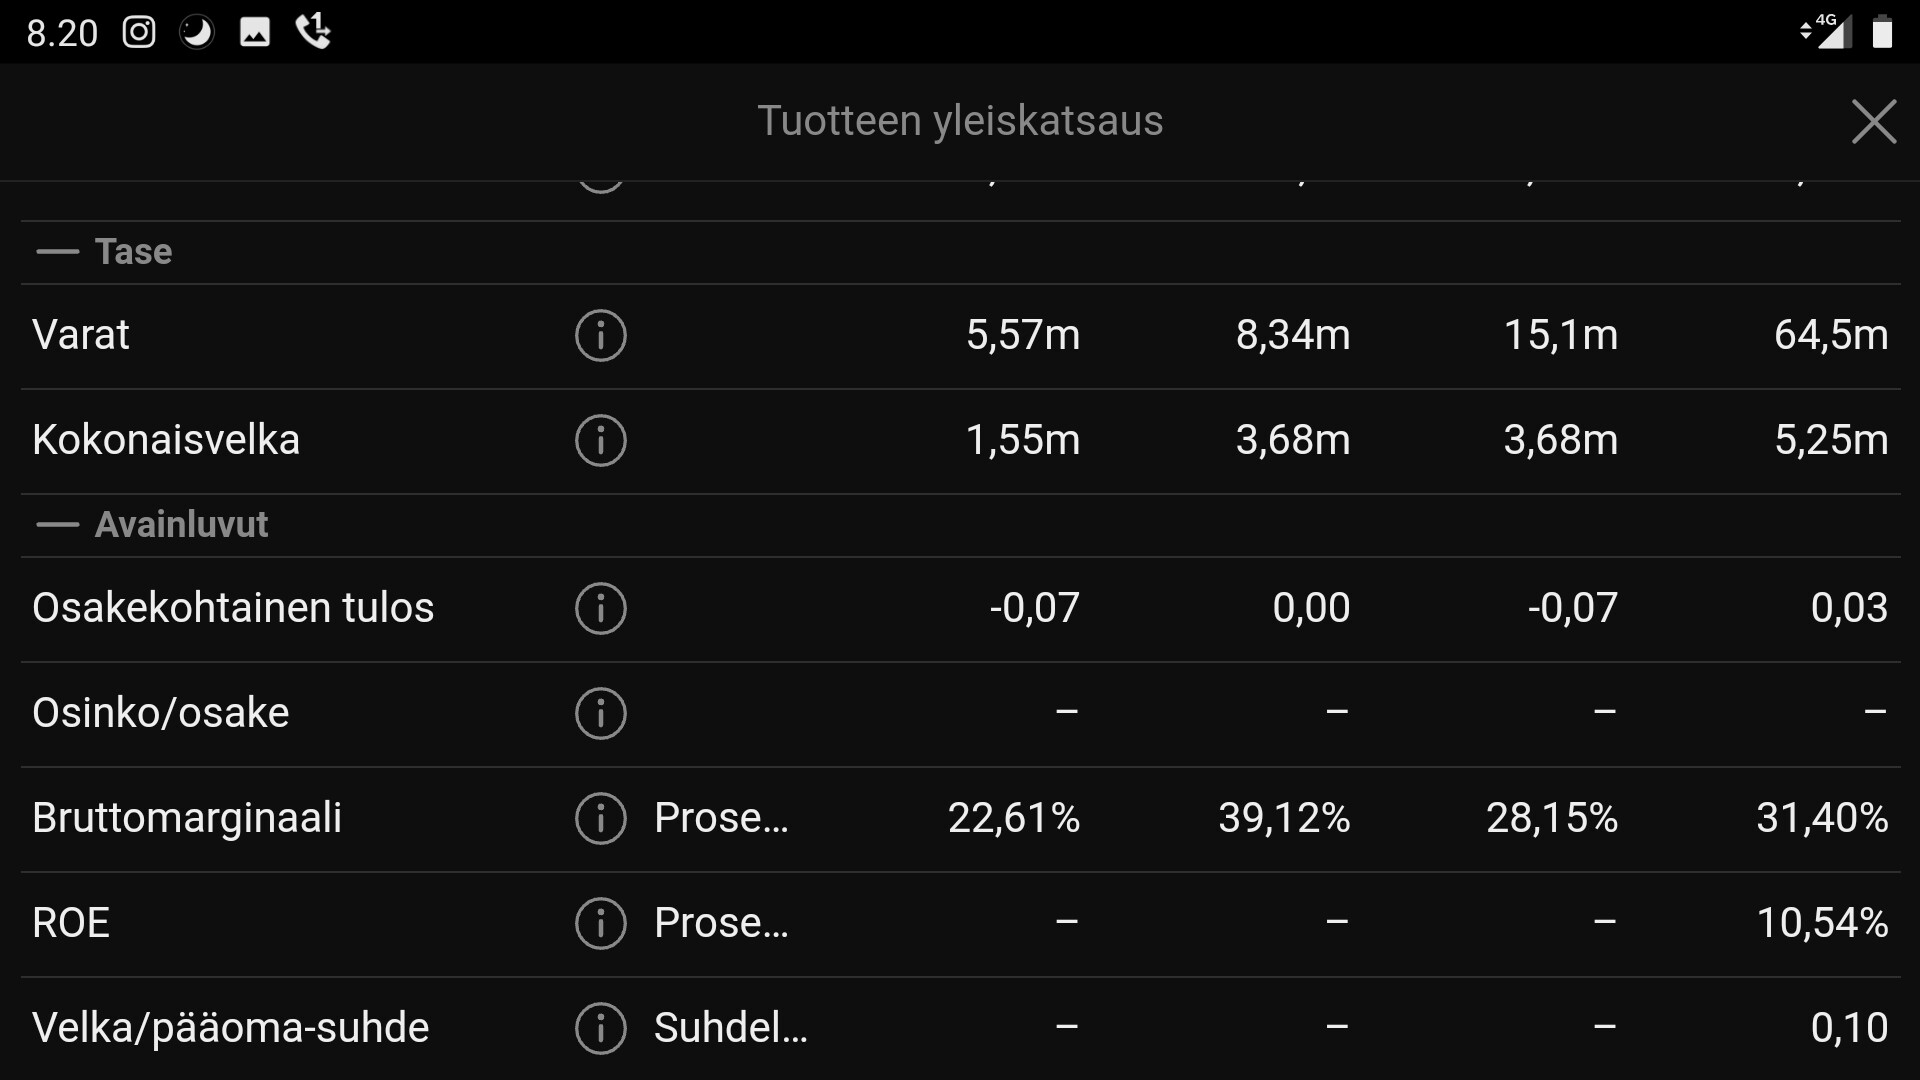
Task: Tap the missed call status icon
Action: 313,32
